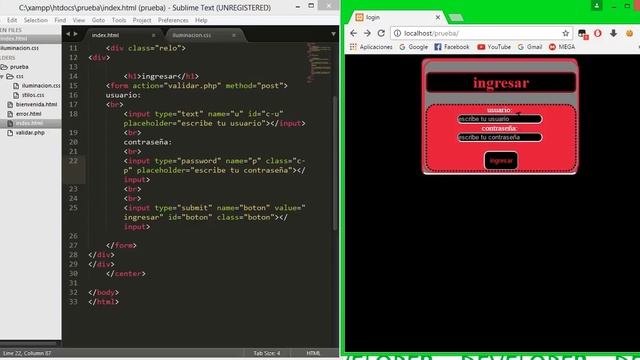The width and height of the screenshot is (640, 360).
Task: Open the Goto menu
Action: [98, 20]
